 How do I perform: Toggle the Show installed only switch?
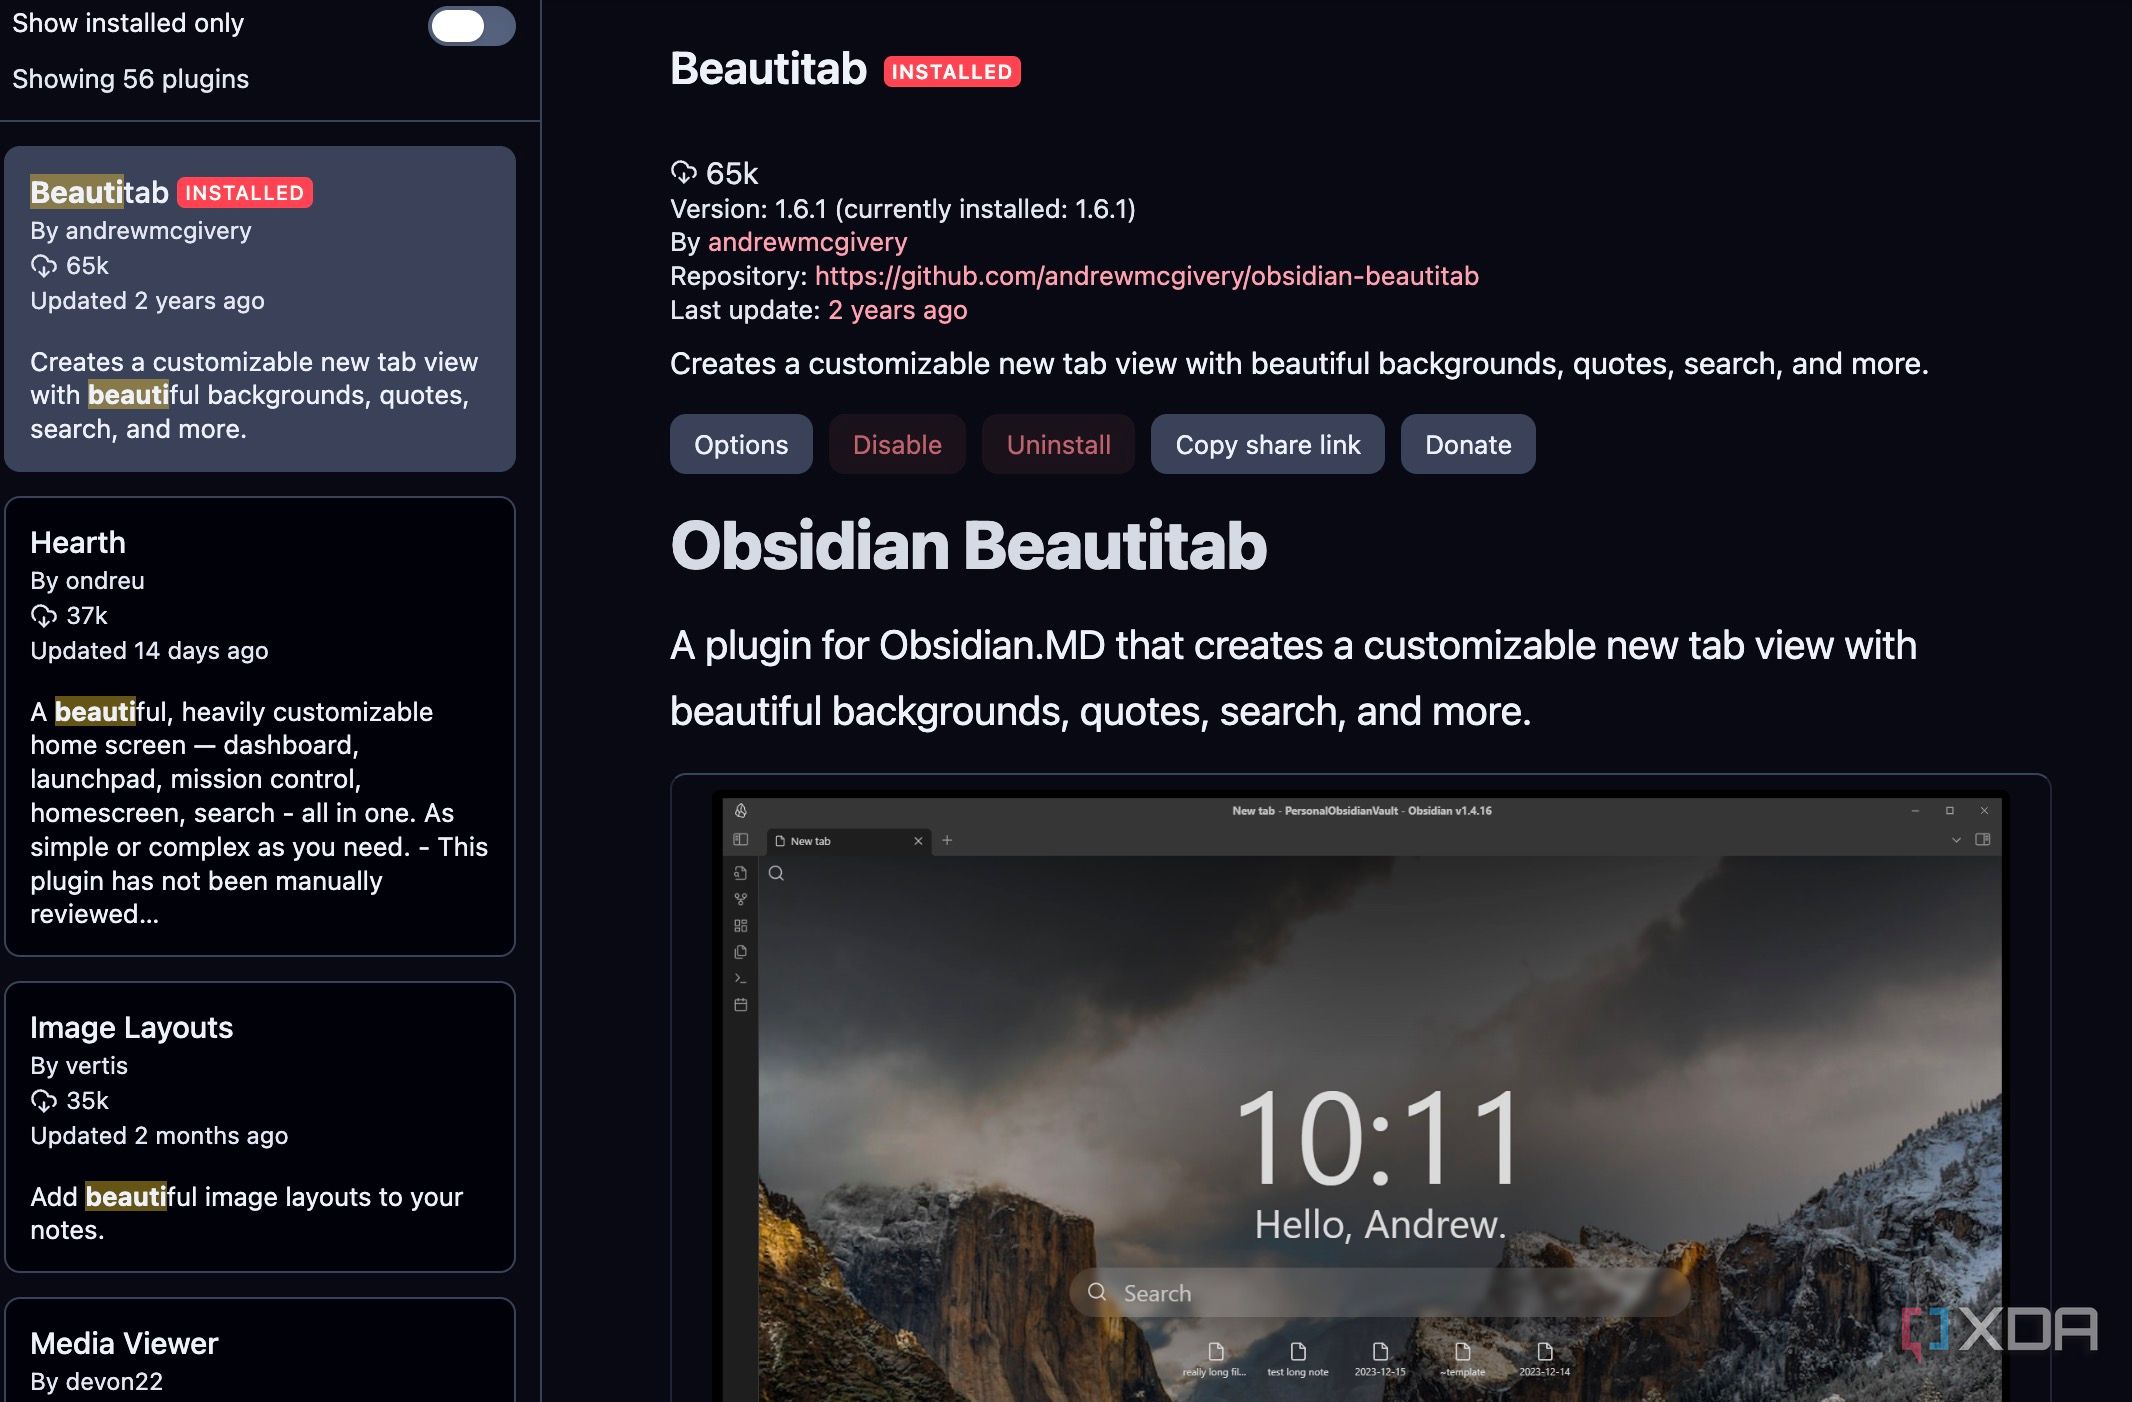(x=471, y=26)
